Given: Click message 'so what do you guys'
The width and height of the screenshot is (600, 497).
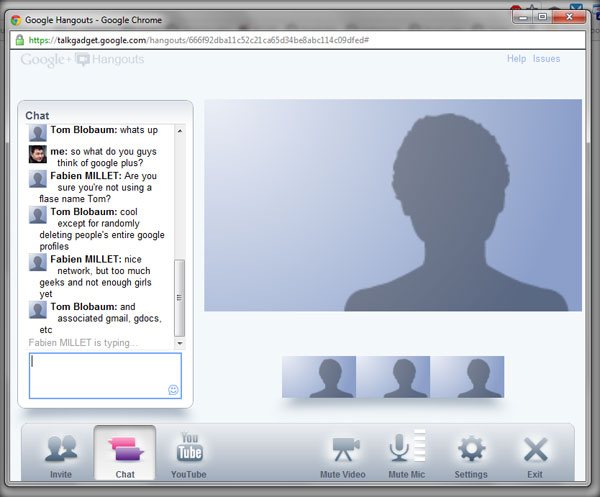Looking at the screenshot, I should click(114, 152).
